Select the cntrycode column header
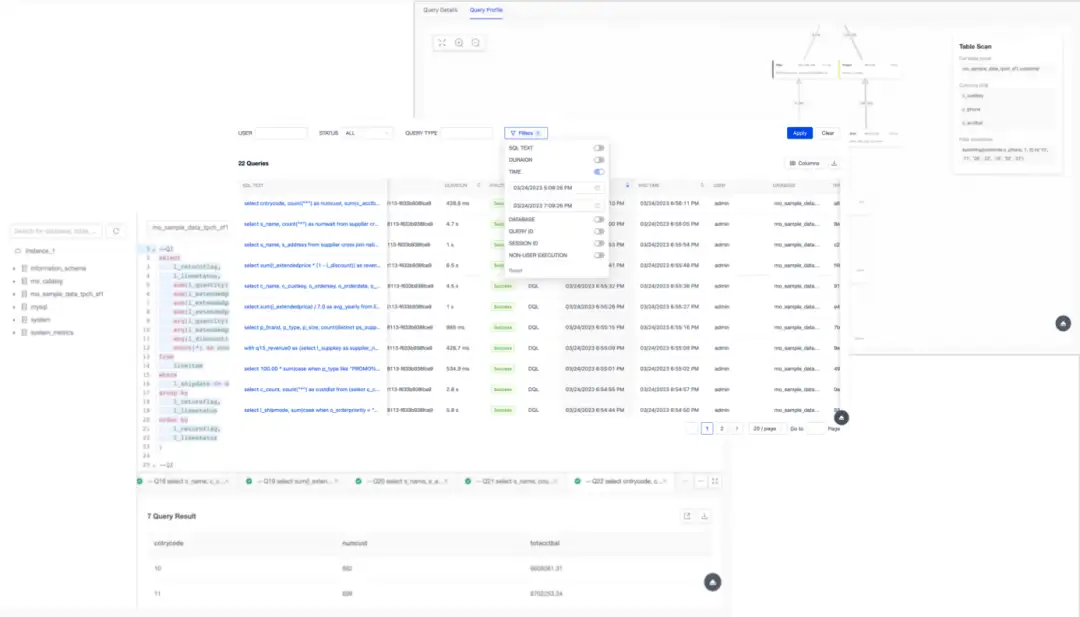The width and height of the screenshot is (1080, 617). pyautogui.click(x=169, y=543)
